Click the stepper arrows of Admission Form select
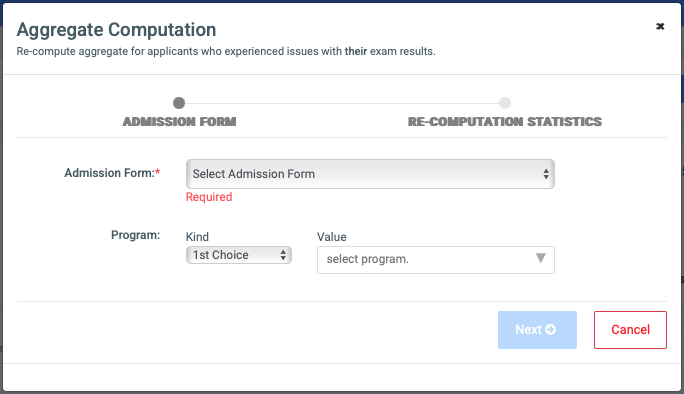 click(546, 174)
